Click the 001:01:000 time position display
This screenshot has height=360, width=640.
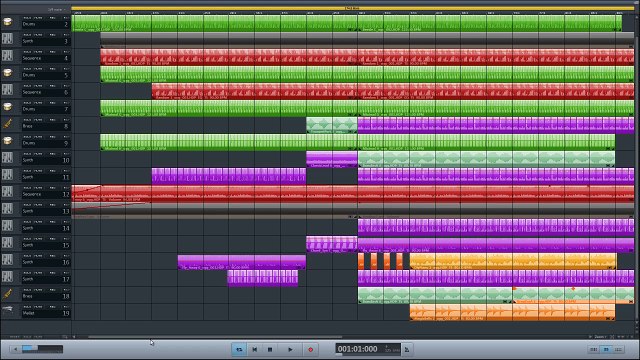click(x=358, y=349)
